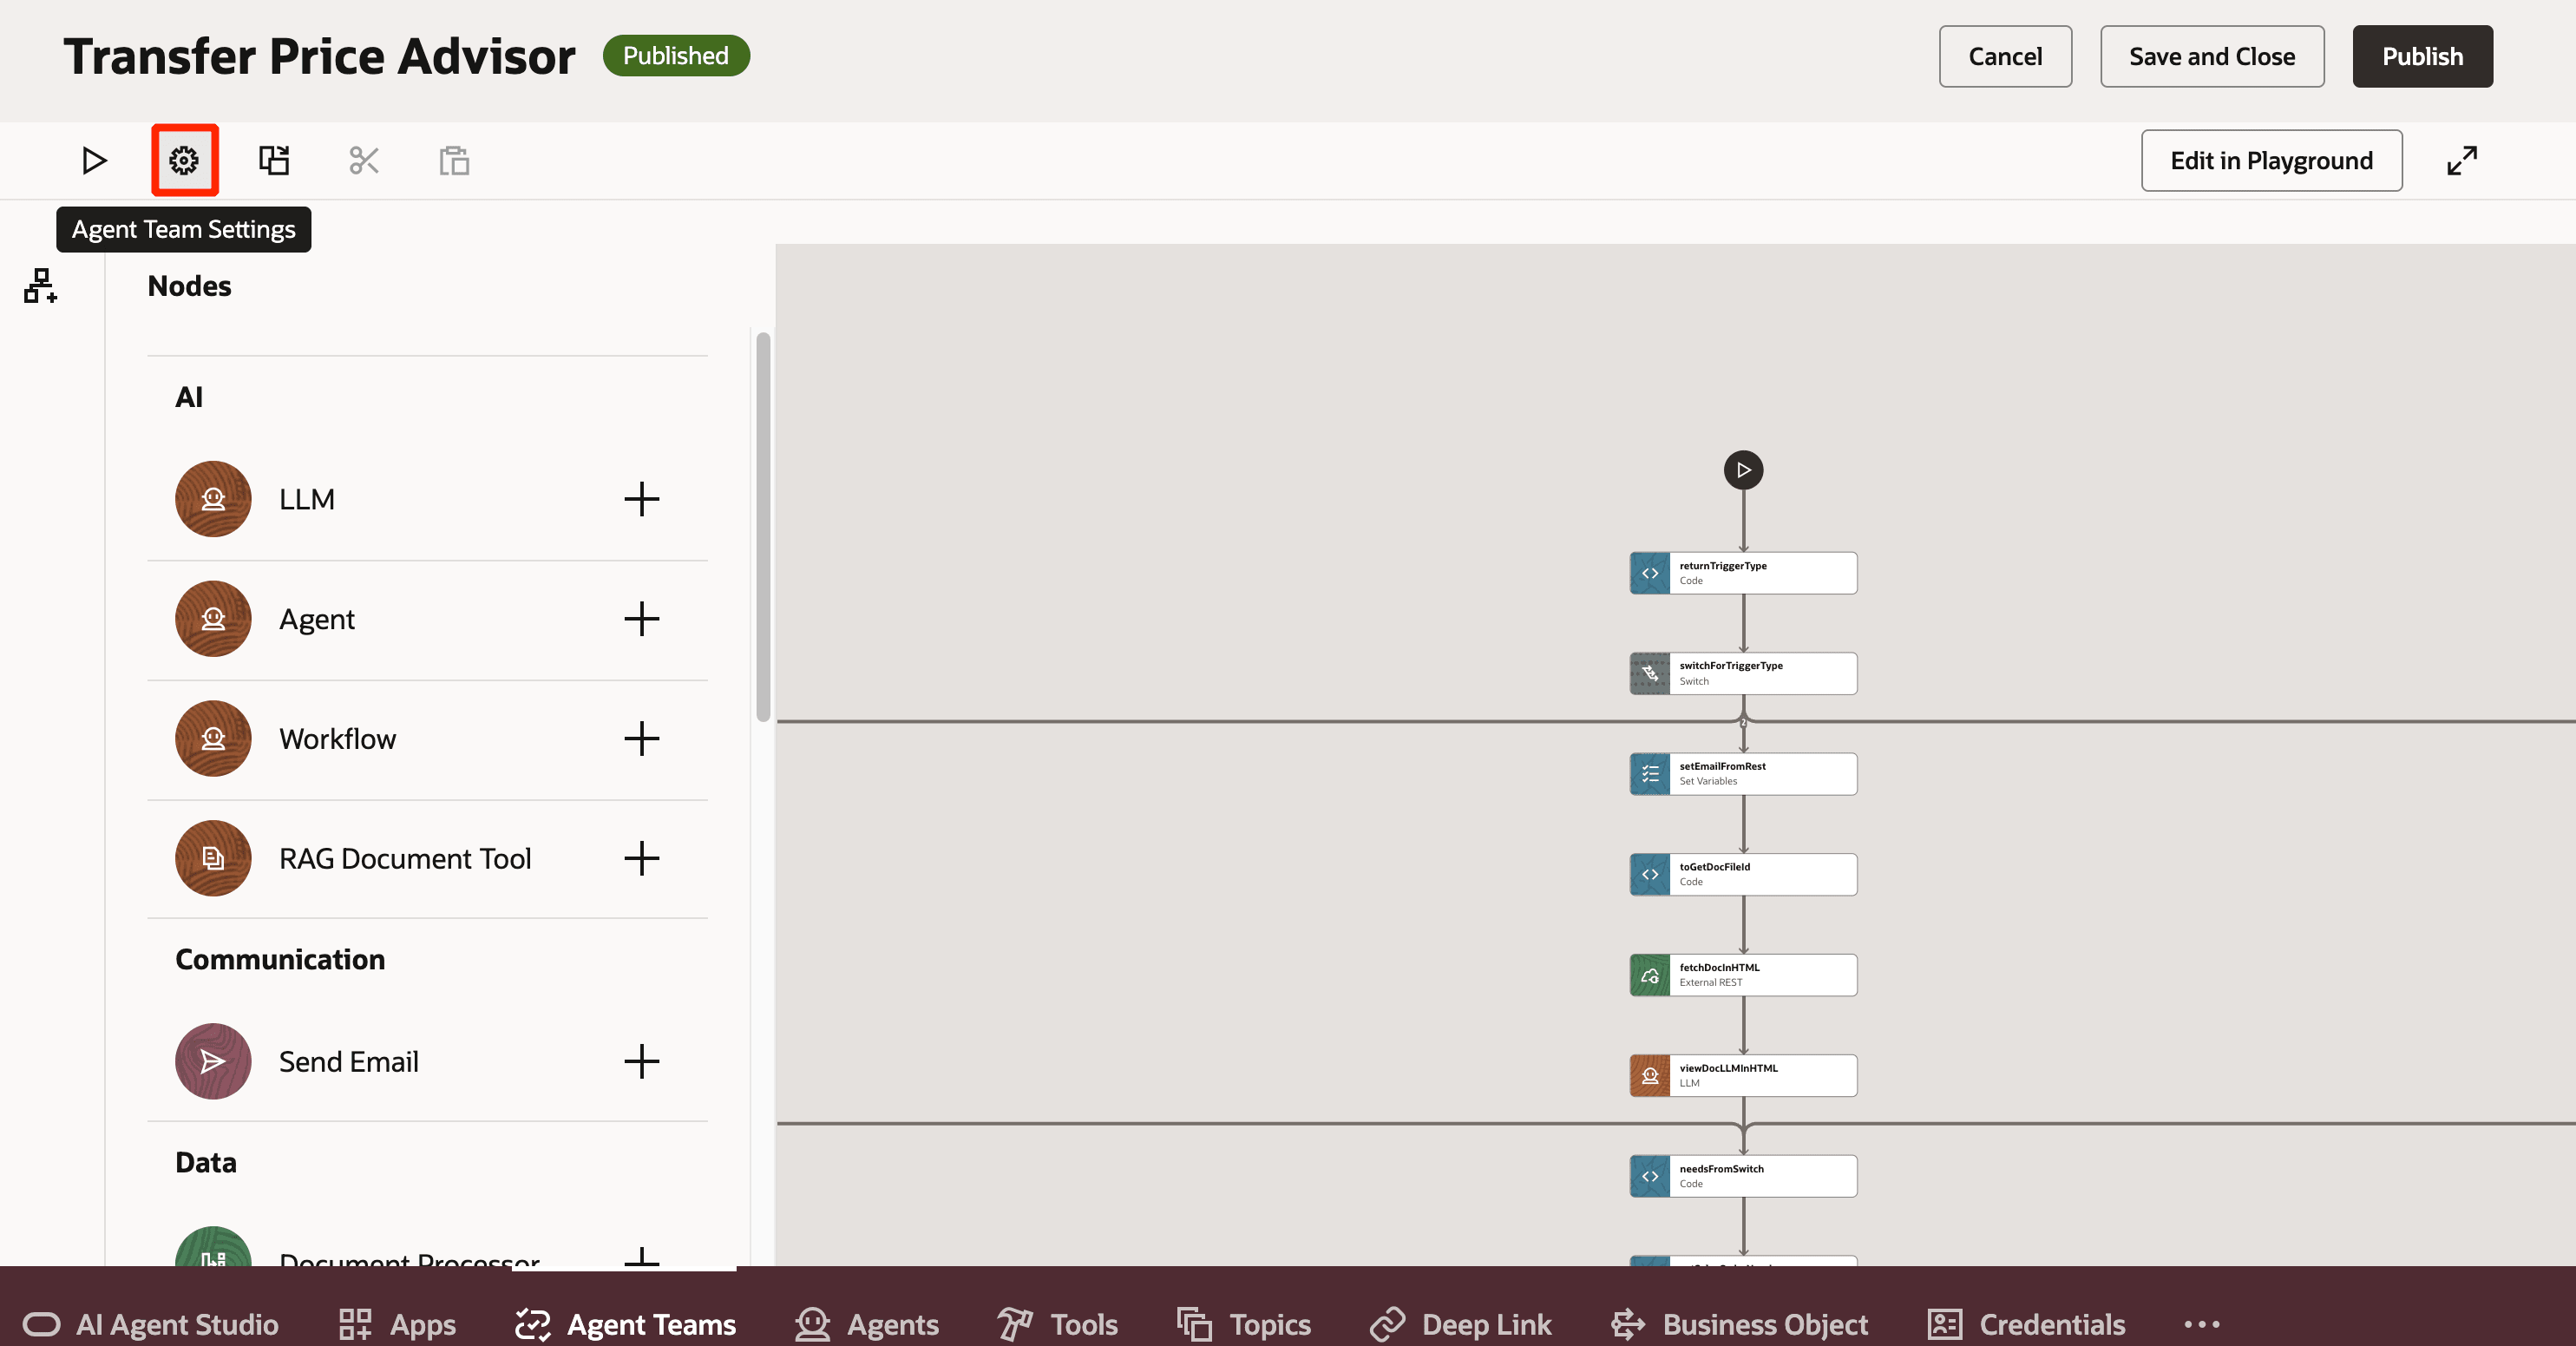Open the Topics tab

(1244, 1324)
